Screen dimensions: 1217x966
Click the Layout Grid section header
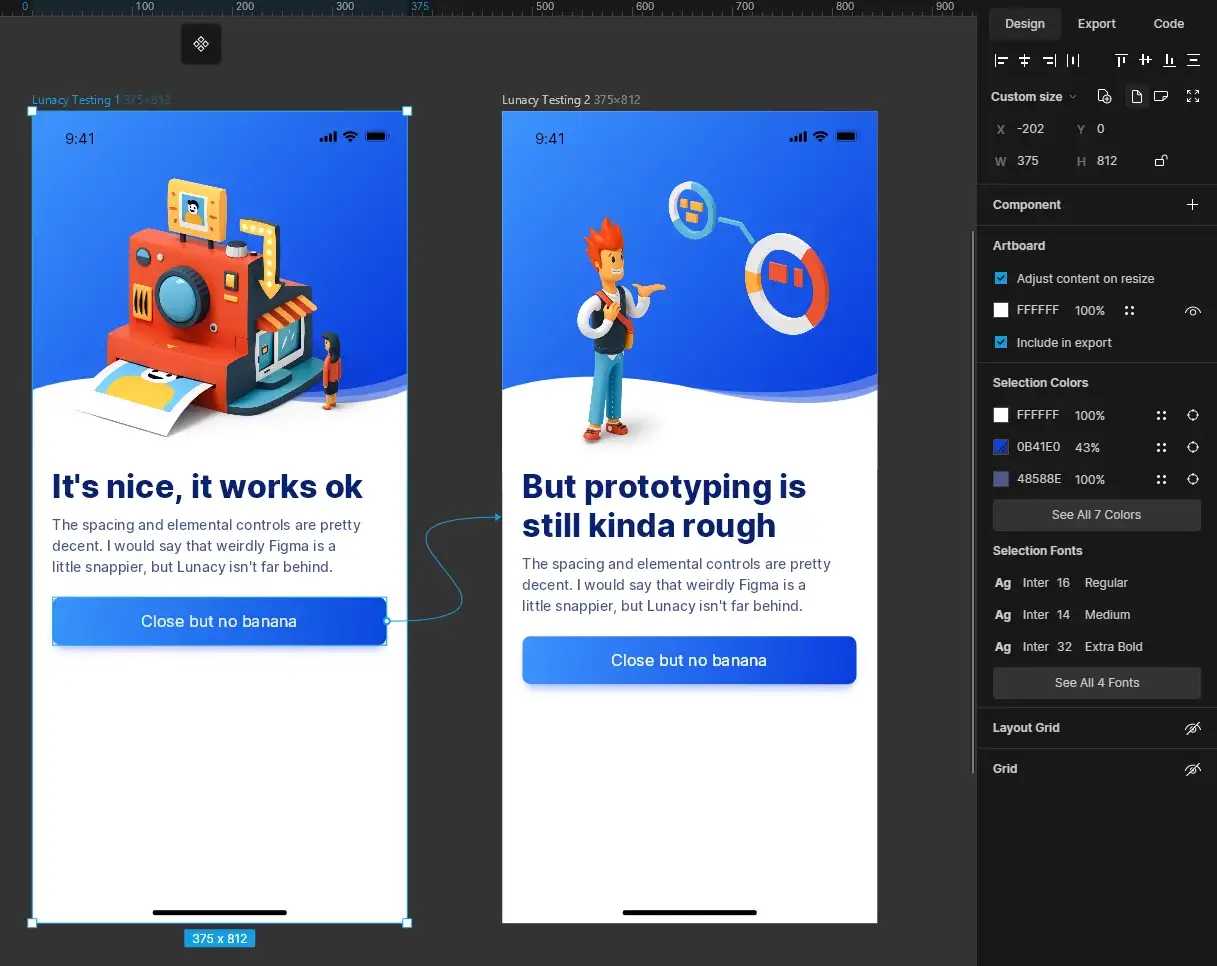[1026, 728]
